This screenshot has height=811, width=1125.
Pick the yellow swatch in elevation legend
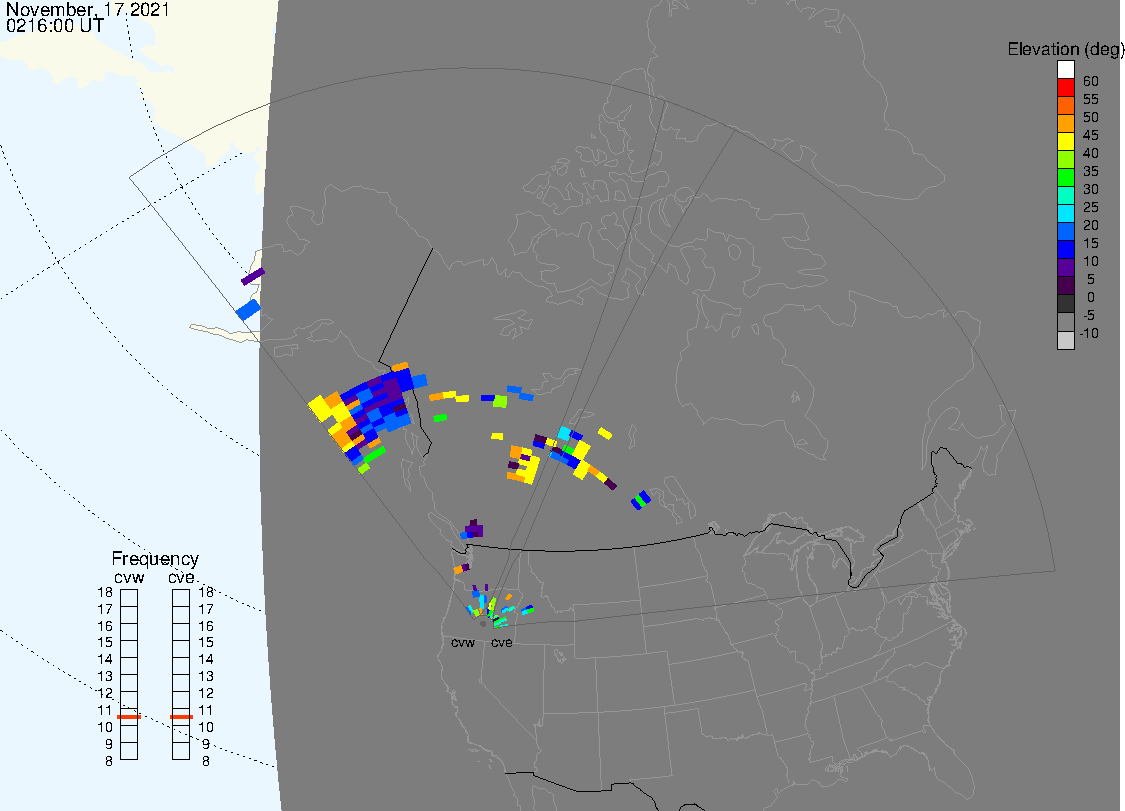(1065, 141)
